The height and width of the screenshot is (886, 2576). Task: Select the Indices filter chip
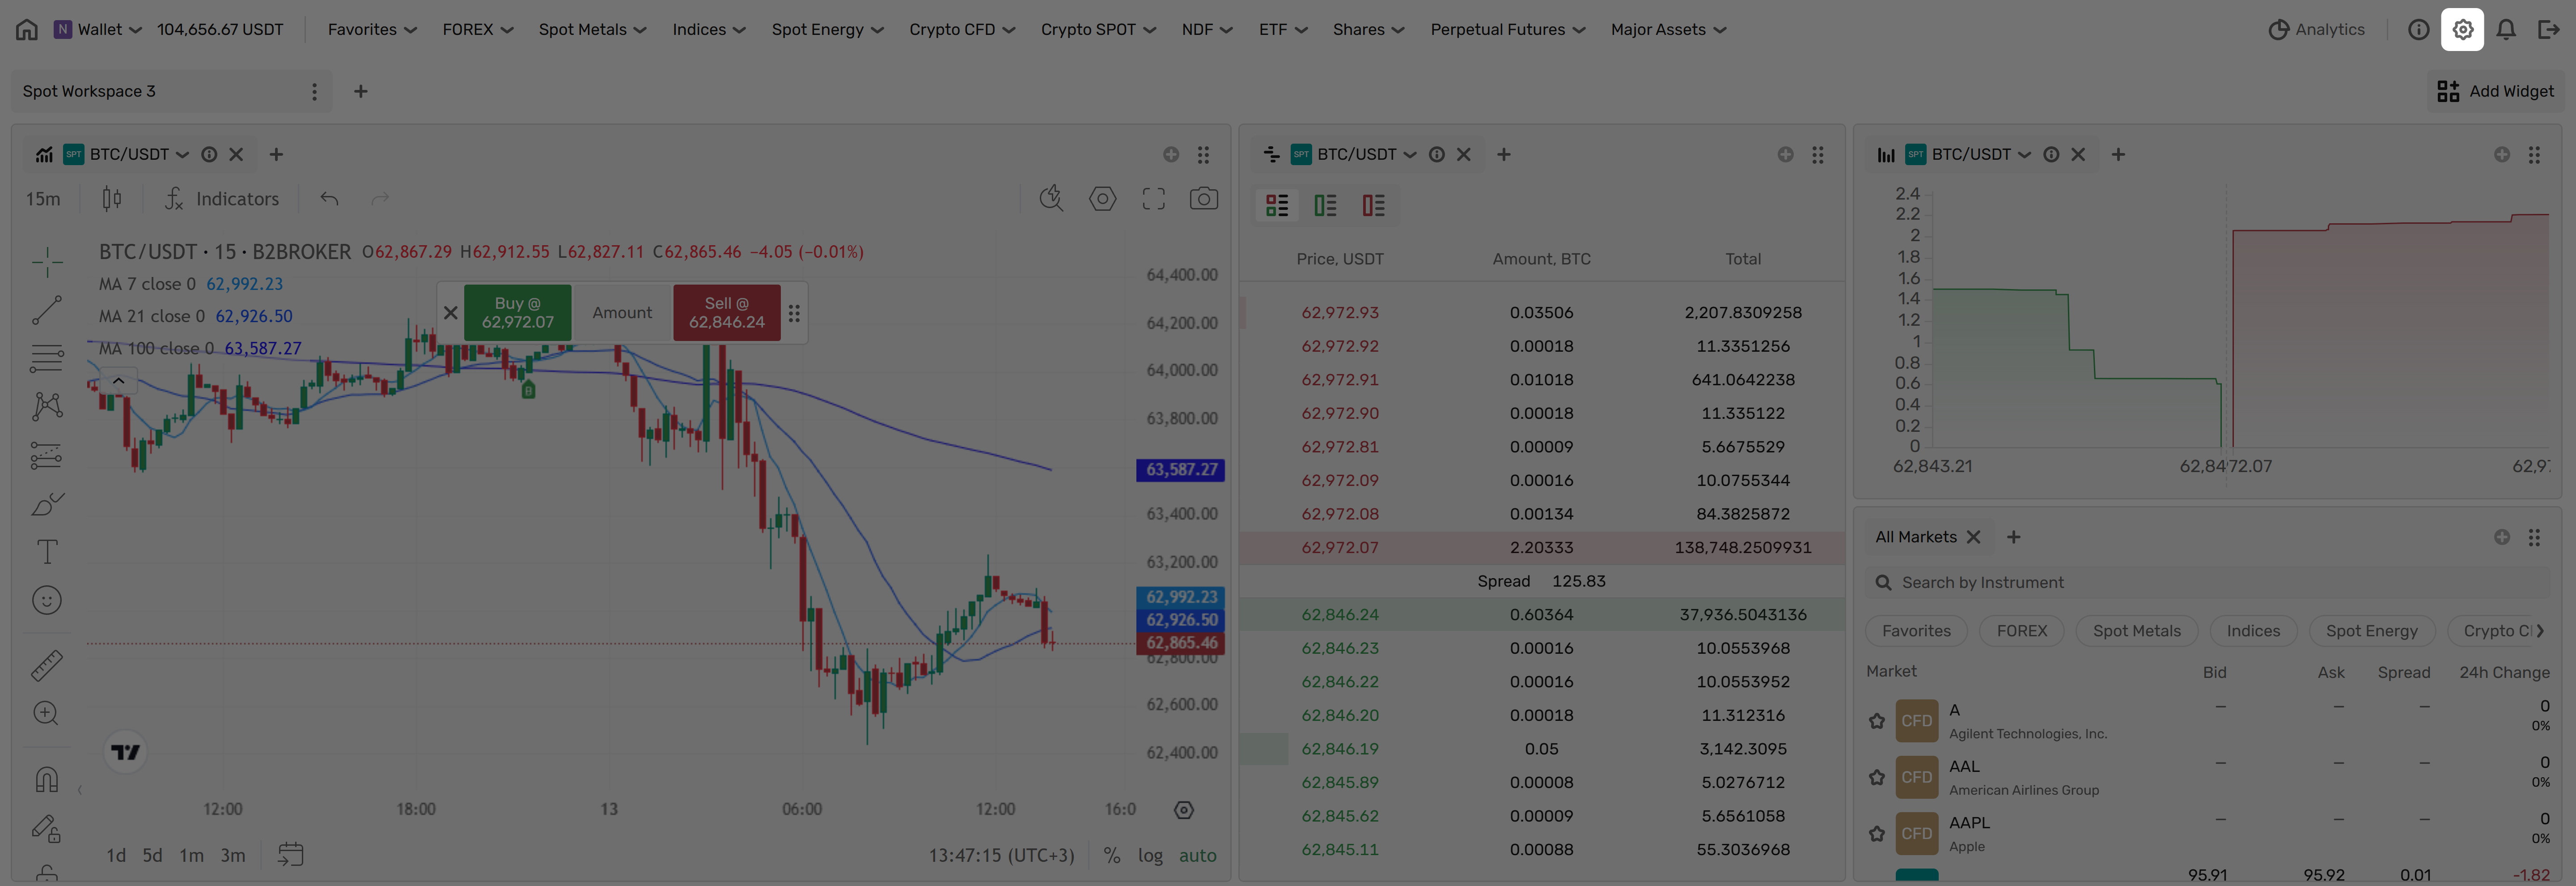coord(2253,631)
